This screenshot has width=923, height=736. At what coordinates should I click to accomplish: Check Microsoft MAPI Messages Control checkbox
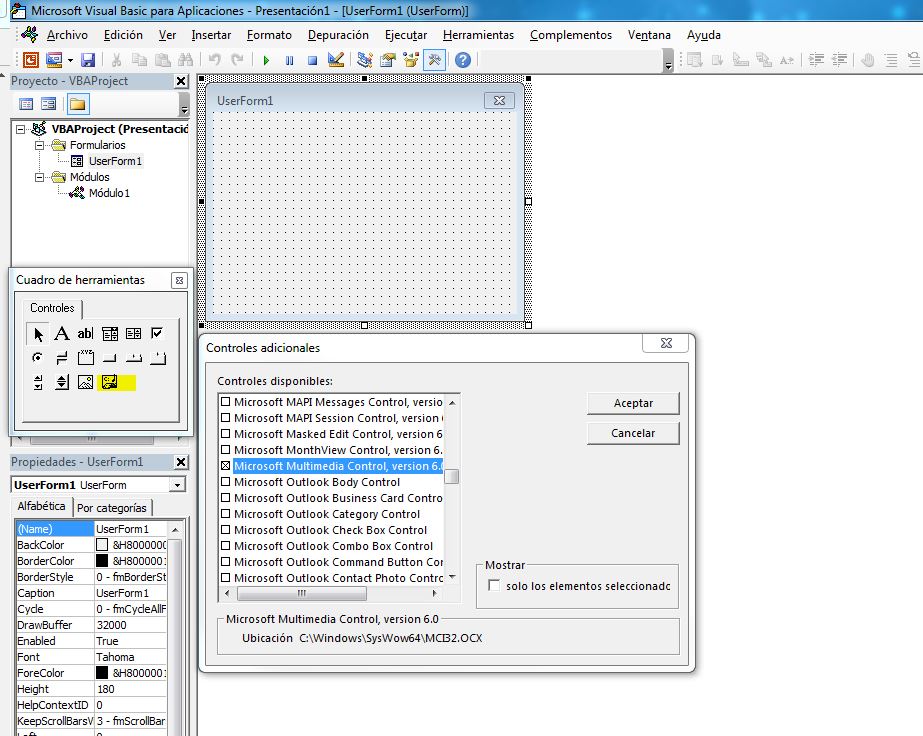(x=225, y=402)
